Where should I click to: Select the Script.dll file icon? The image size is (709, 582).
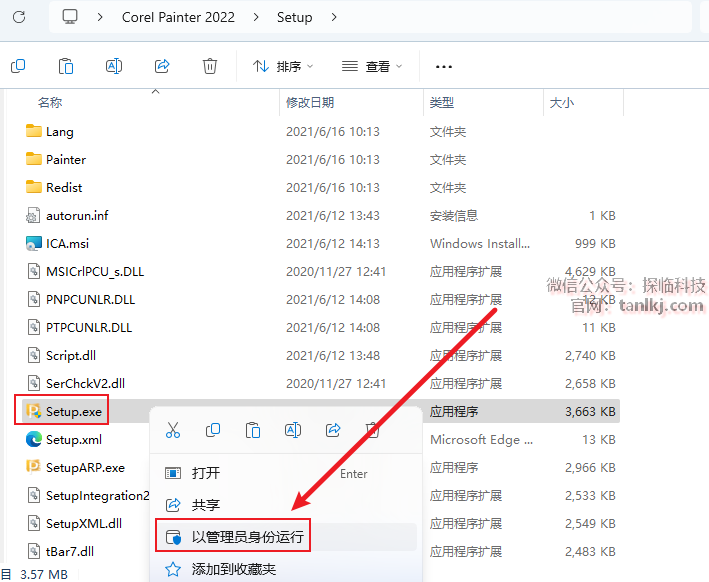pos(34,355)
